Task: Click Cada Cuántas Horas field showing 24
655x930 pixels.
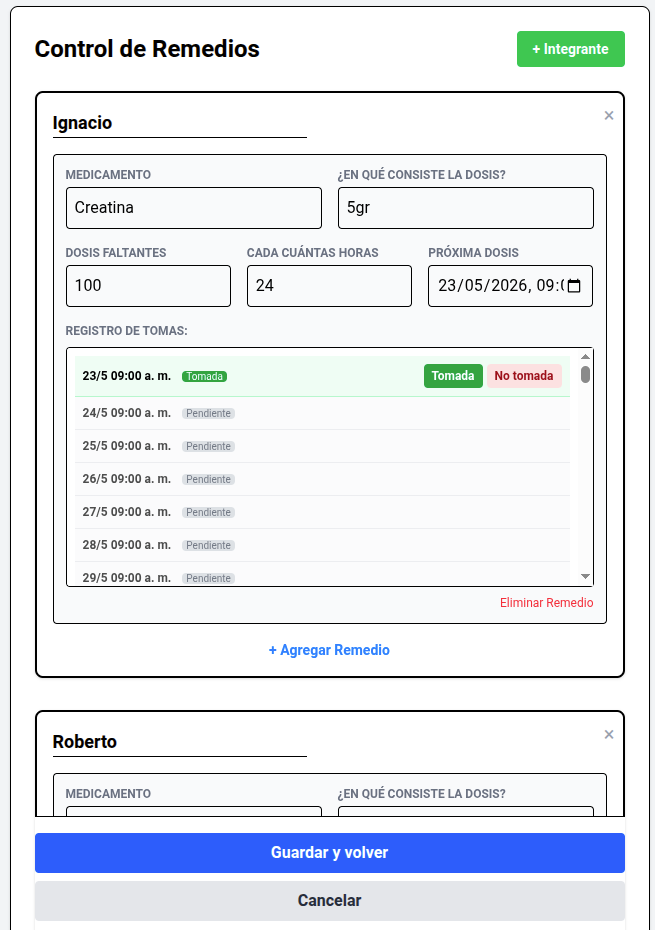Action: tap(329, 286)
